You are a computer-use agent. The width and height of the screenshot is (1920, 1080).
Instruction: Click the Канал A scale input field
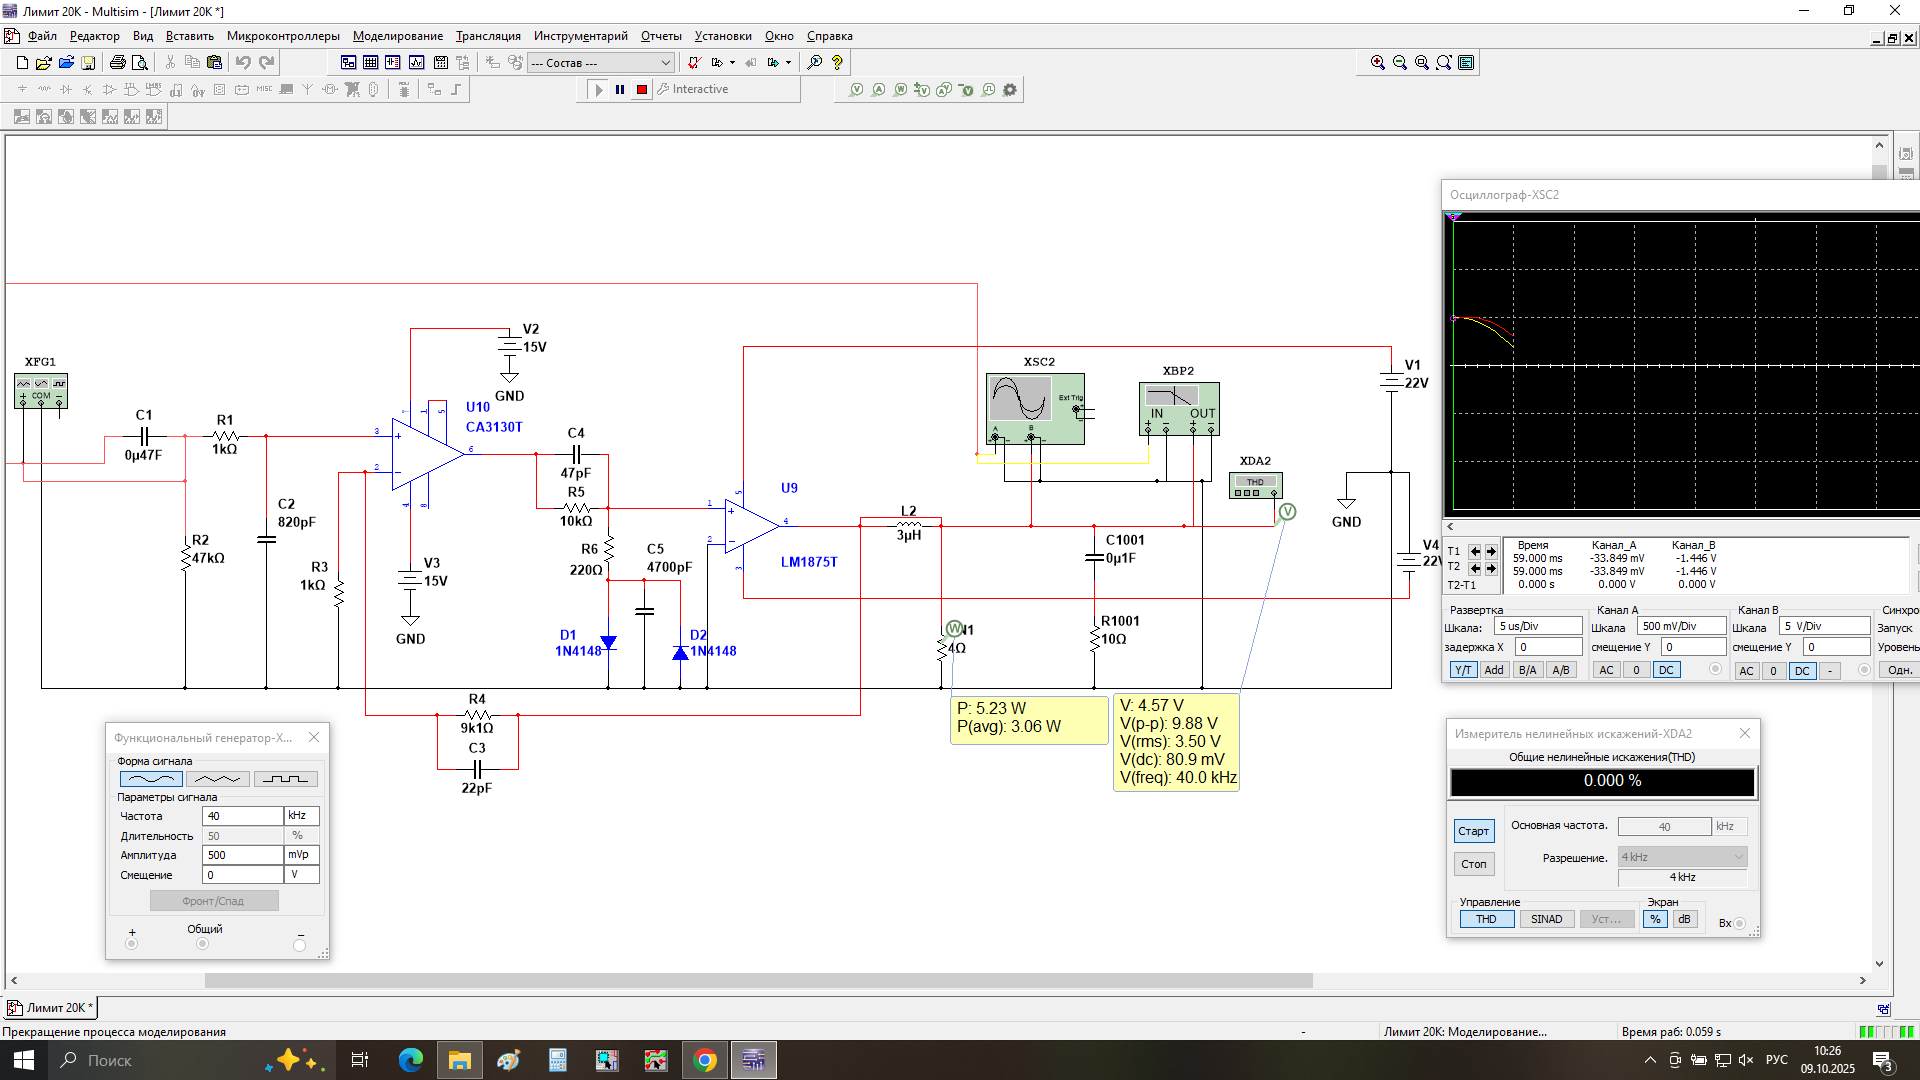(1680, 626)
